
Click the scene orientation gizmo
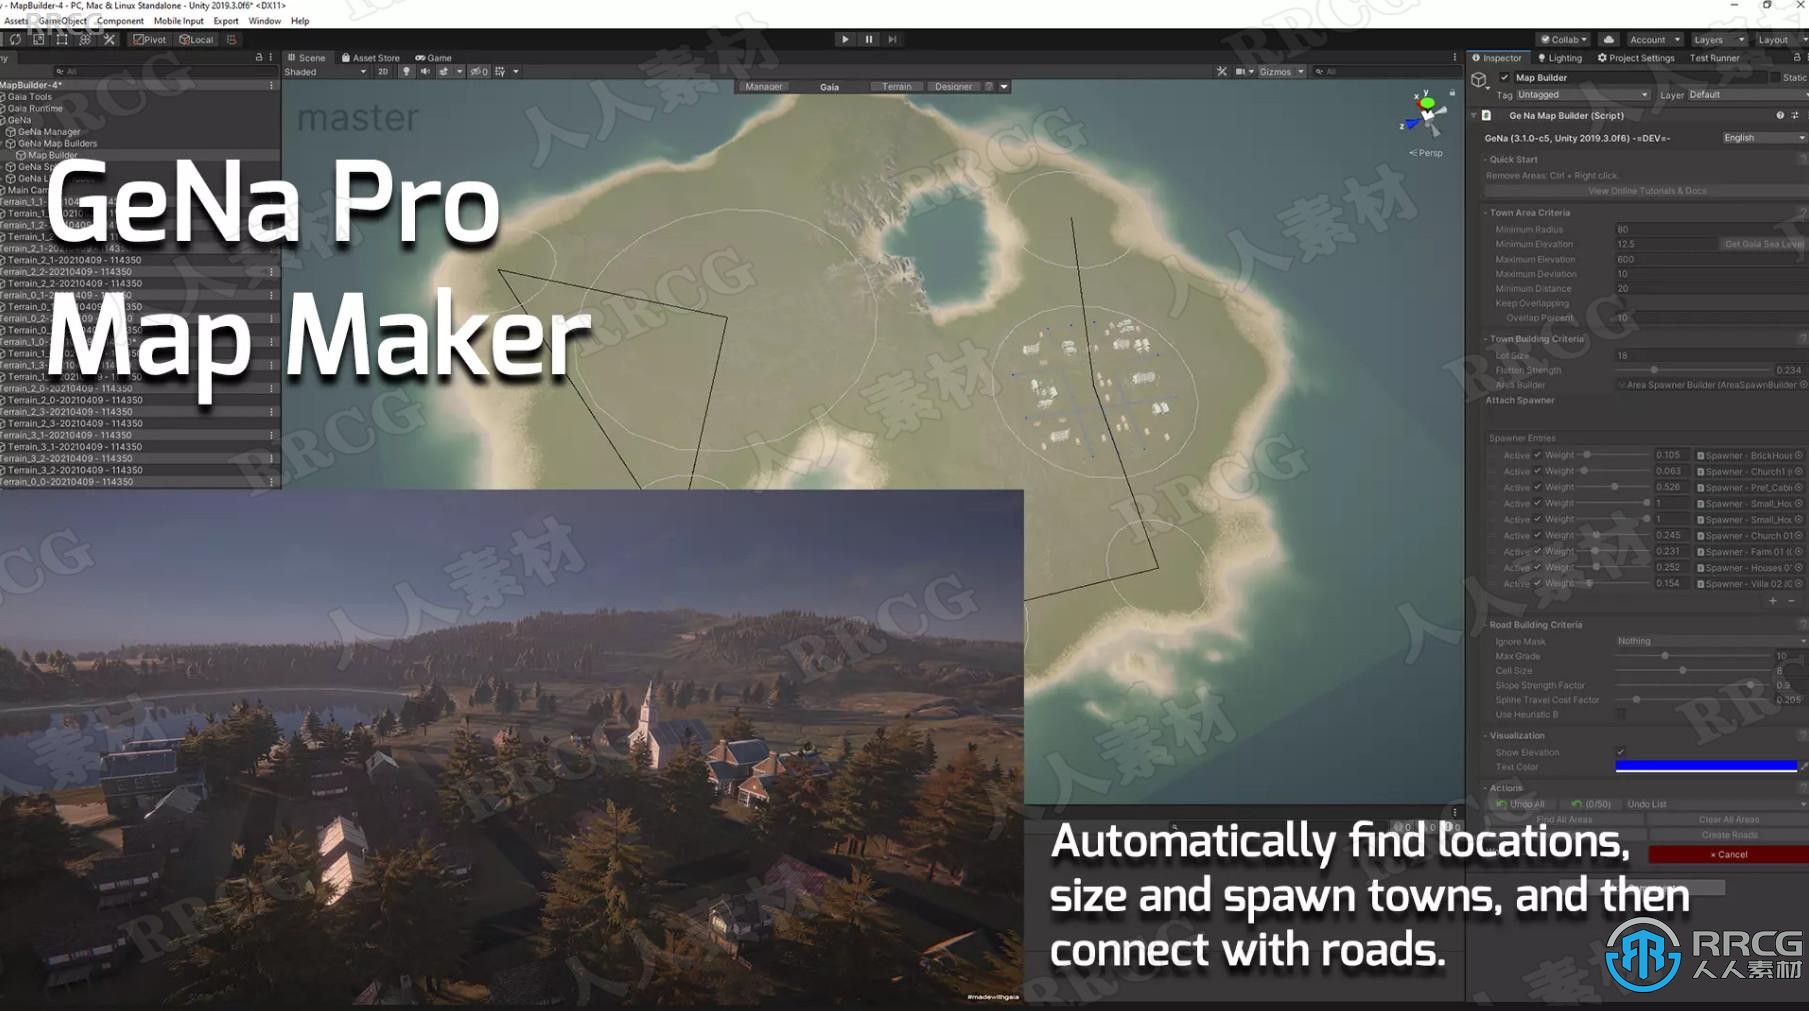pyautogui.click(x=1426, y=113)
